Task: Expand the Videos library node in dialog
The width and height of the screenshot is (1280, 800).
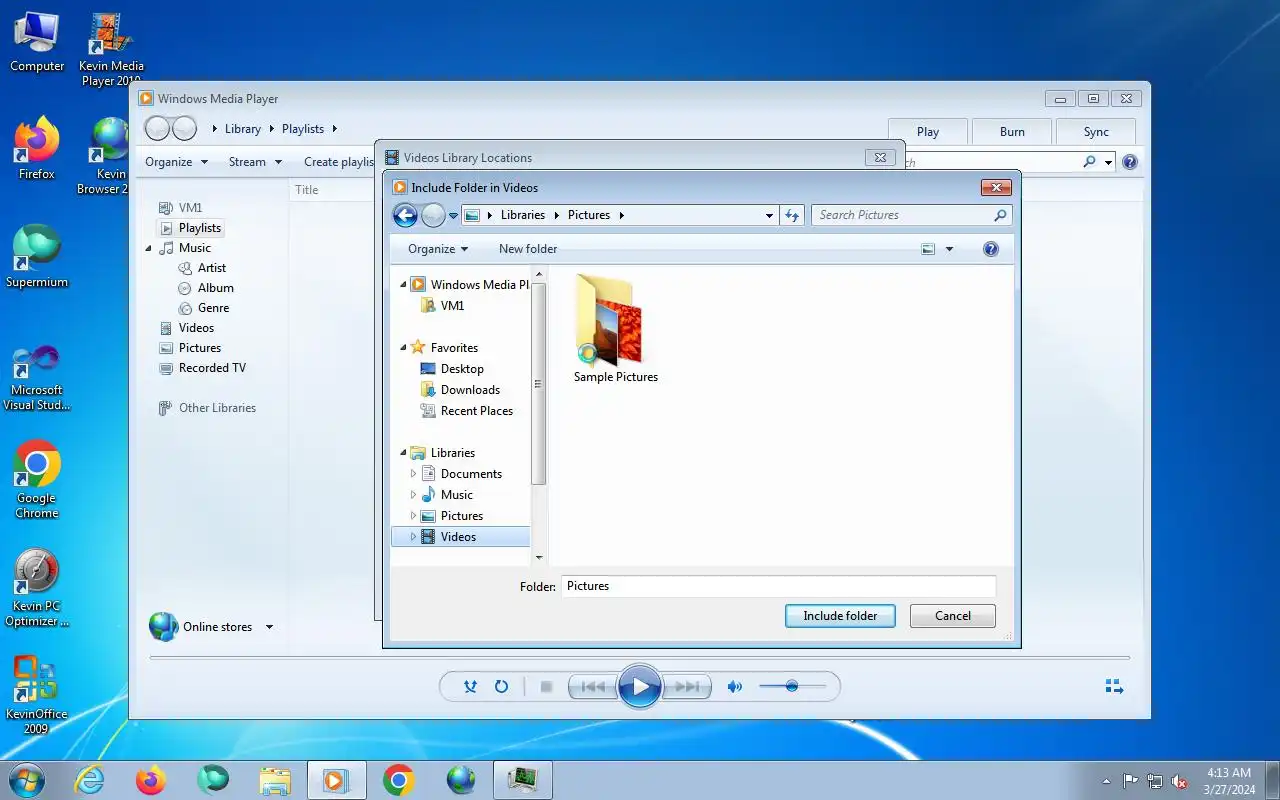Action: click(413, 537)
